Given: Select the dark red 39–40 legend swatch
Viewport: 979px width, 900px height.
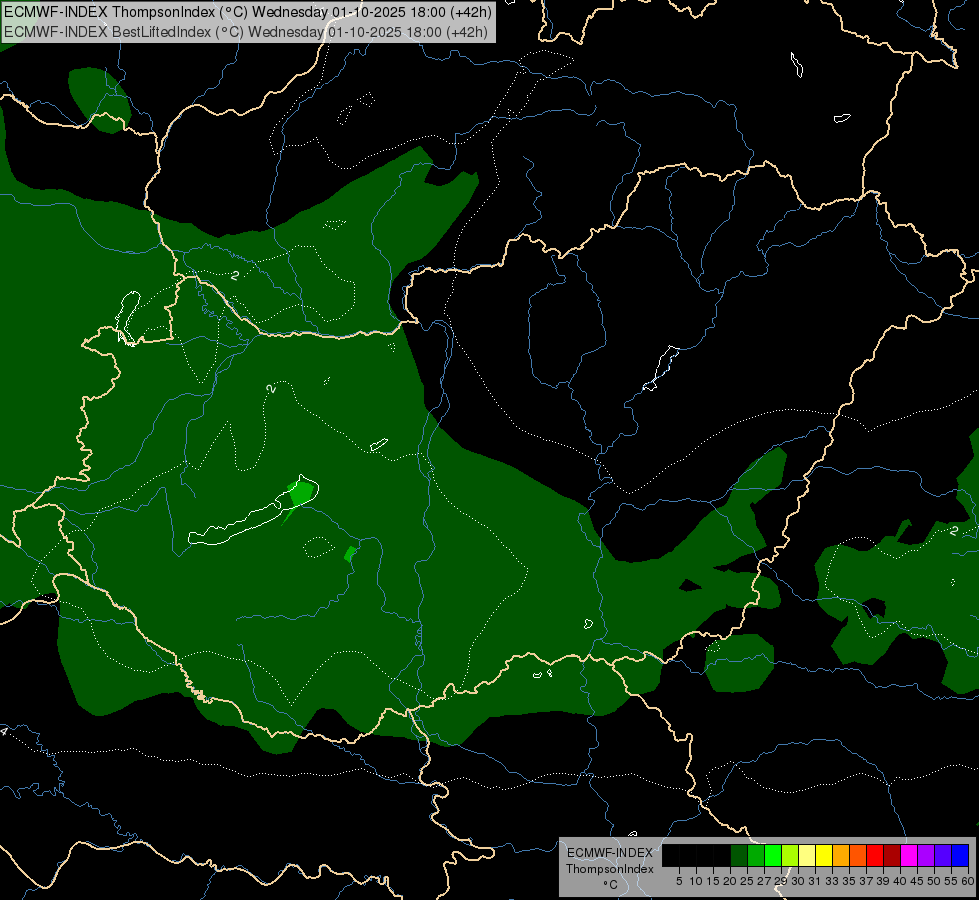Looking at the screenshot, I should point(892,856).
